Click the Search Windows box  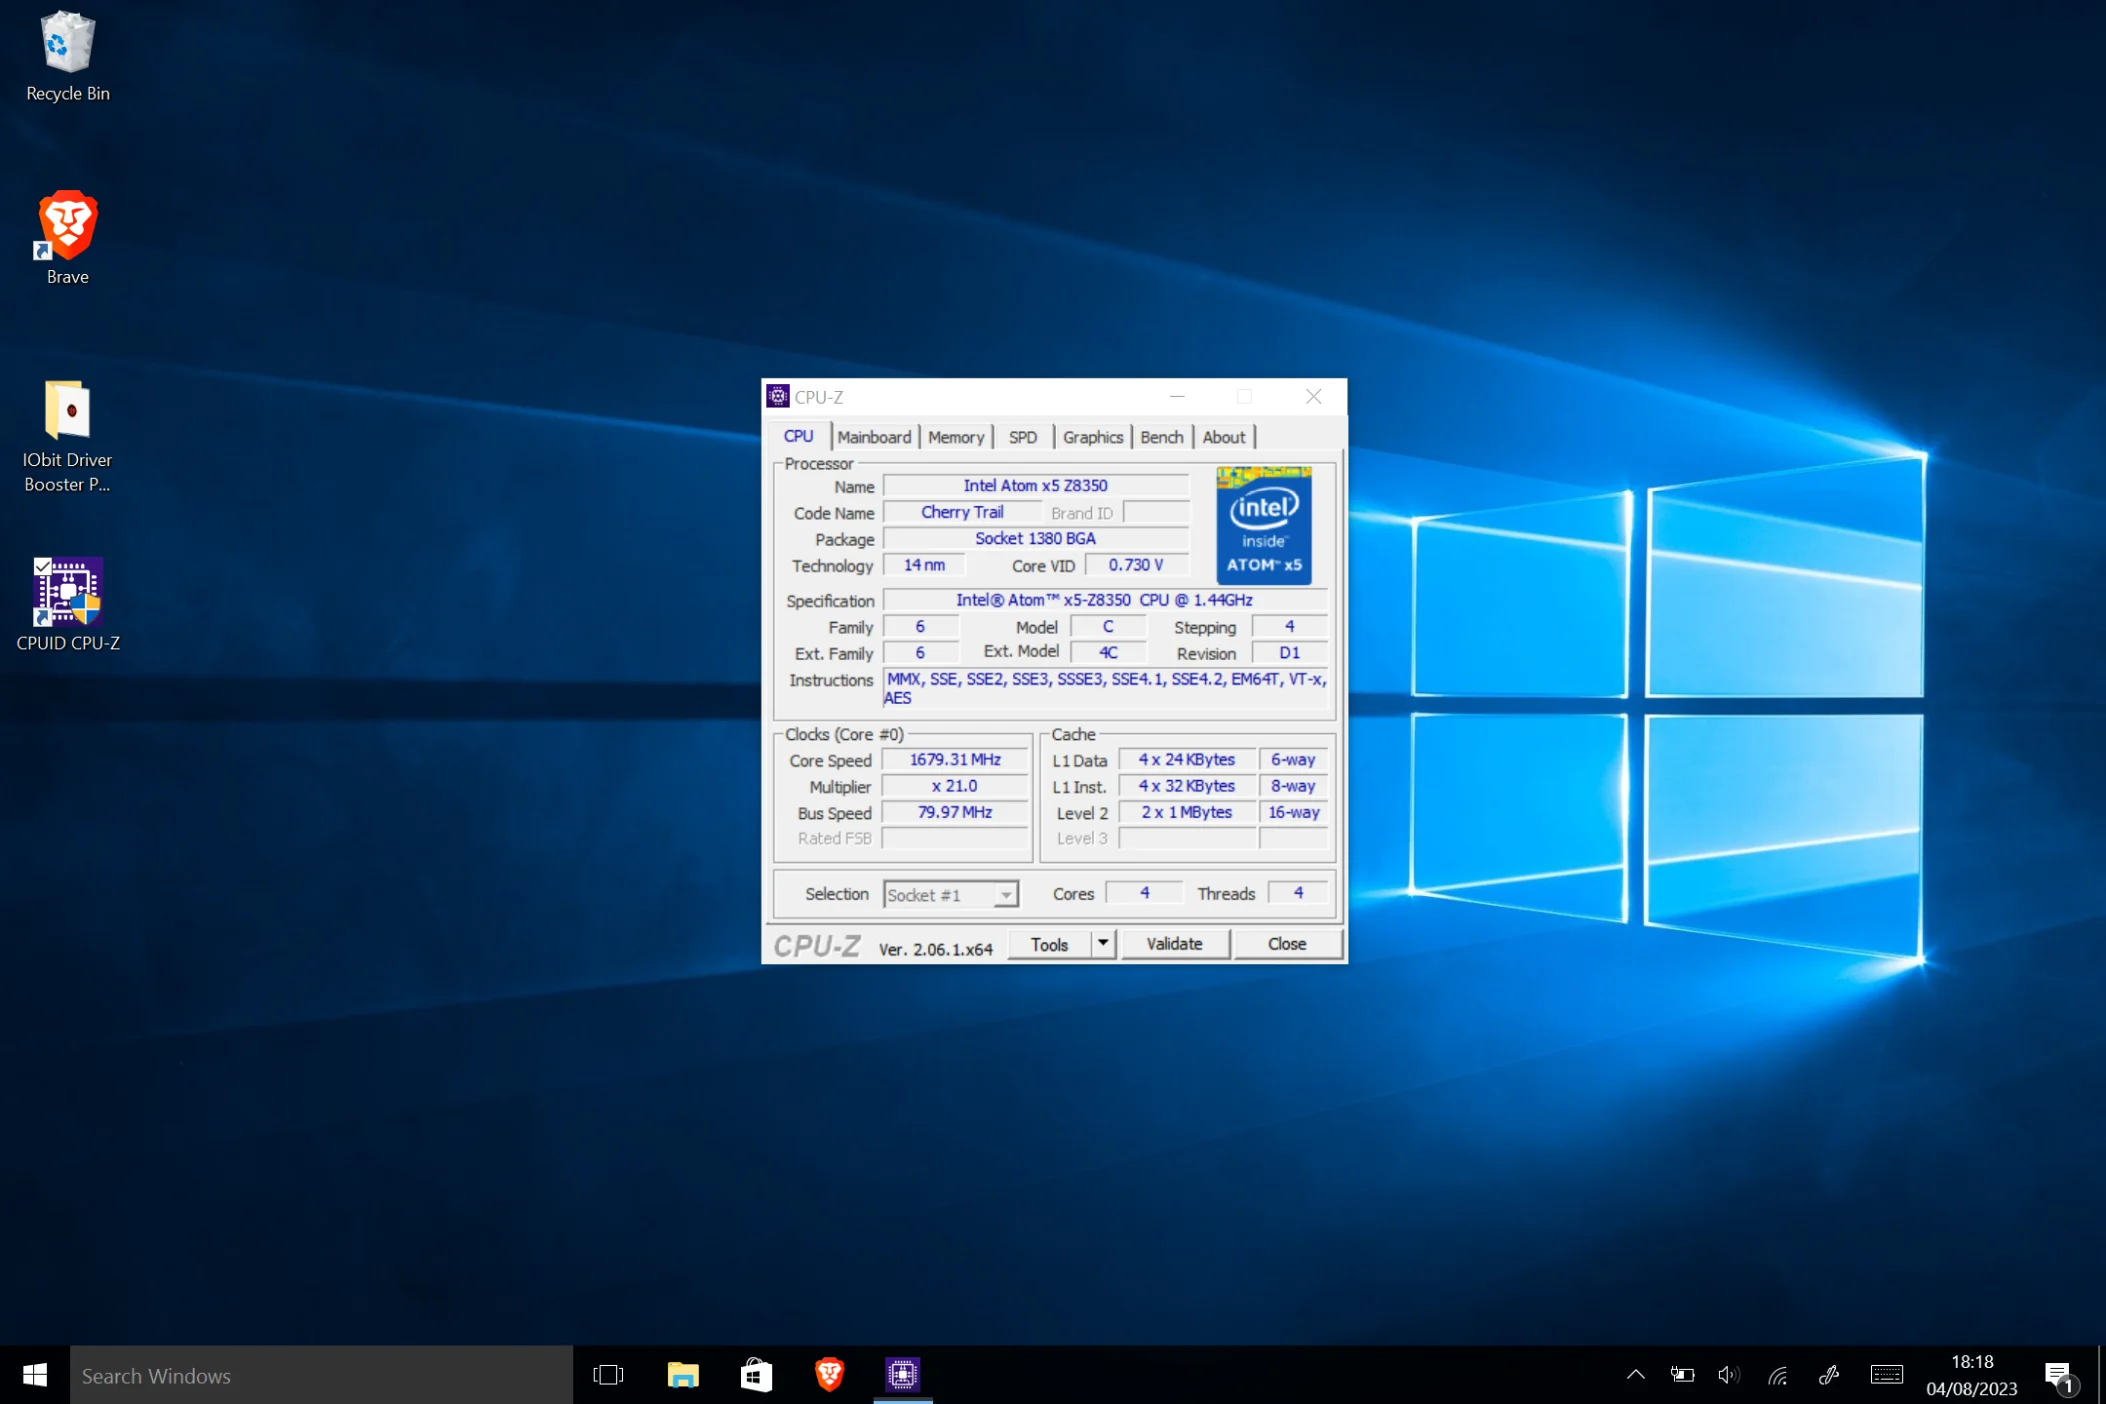[x=320, y=1375]
